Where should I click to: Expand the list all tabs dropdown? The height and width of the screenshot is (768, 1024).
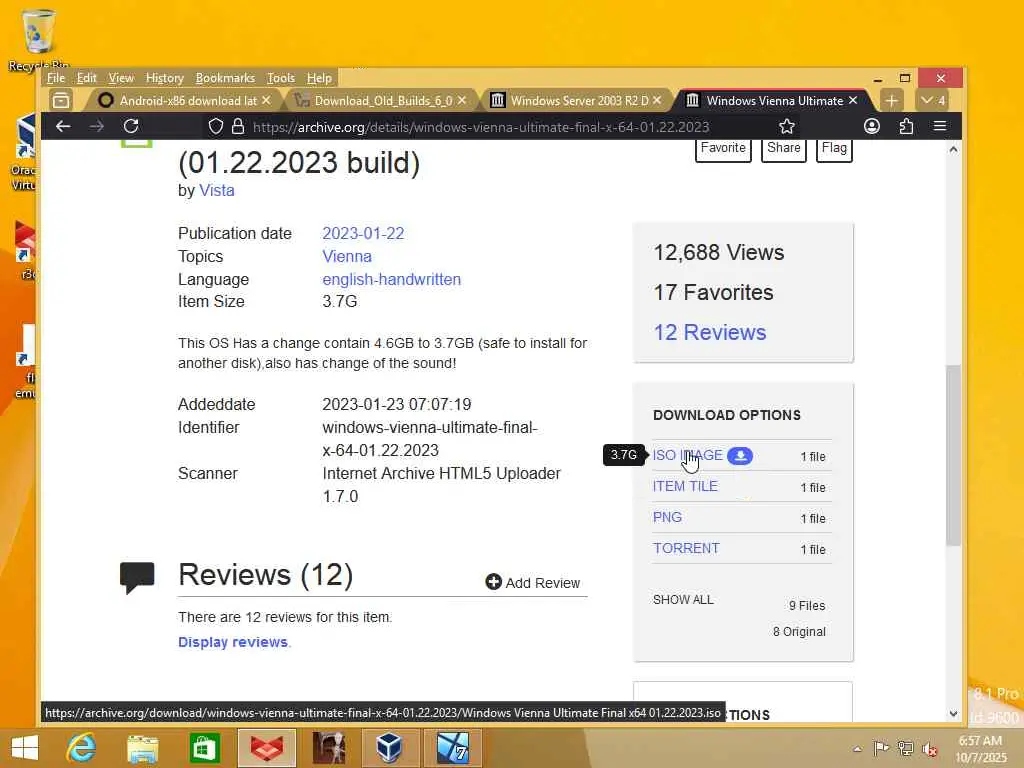933,101
